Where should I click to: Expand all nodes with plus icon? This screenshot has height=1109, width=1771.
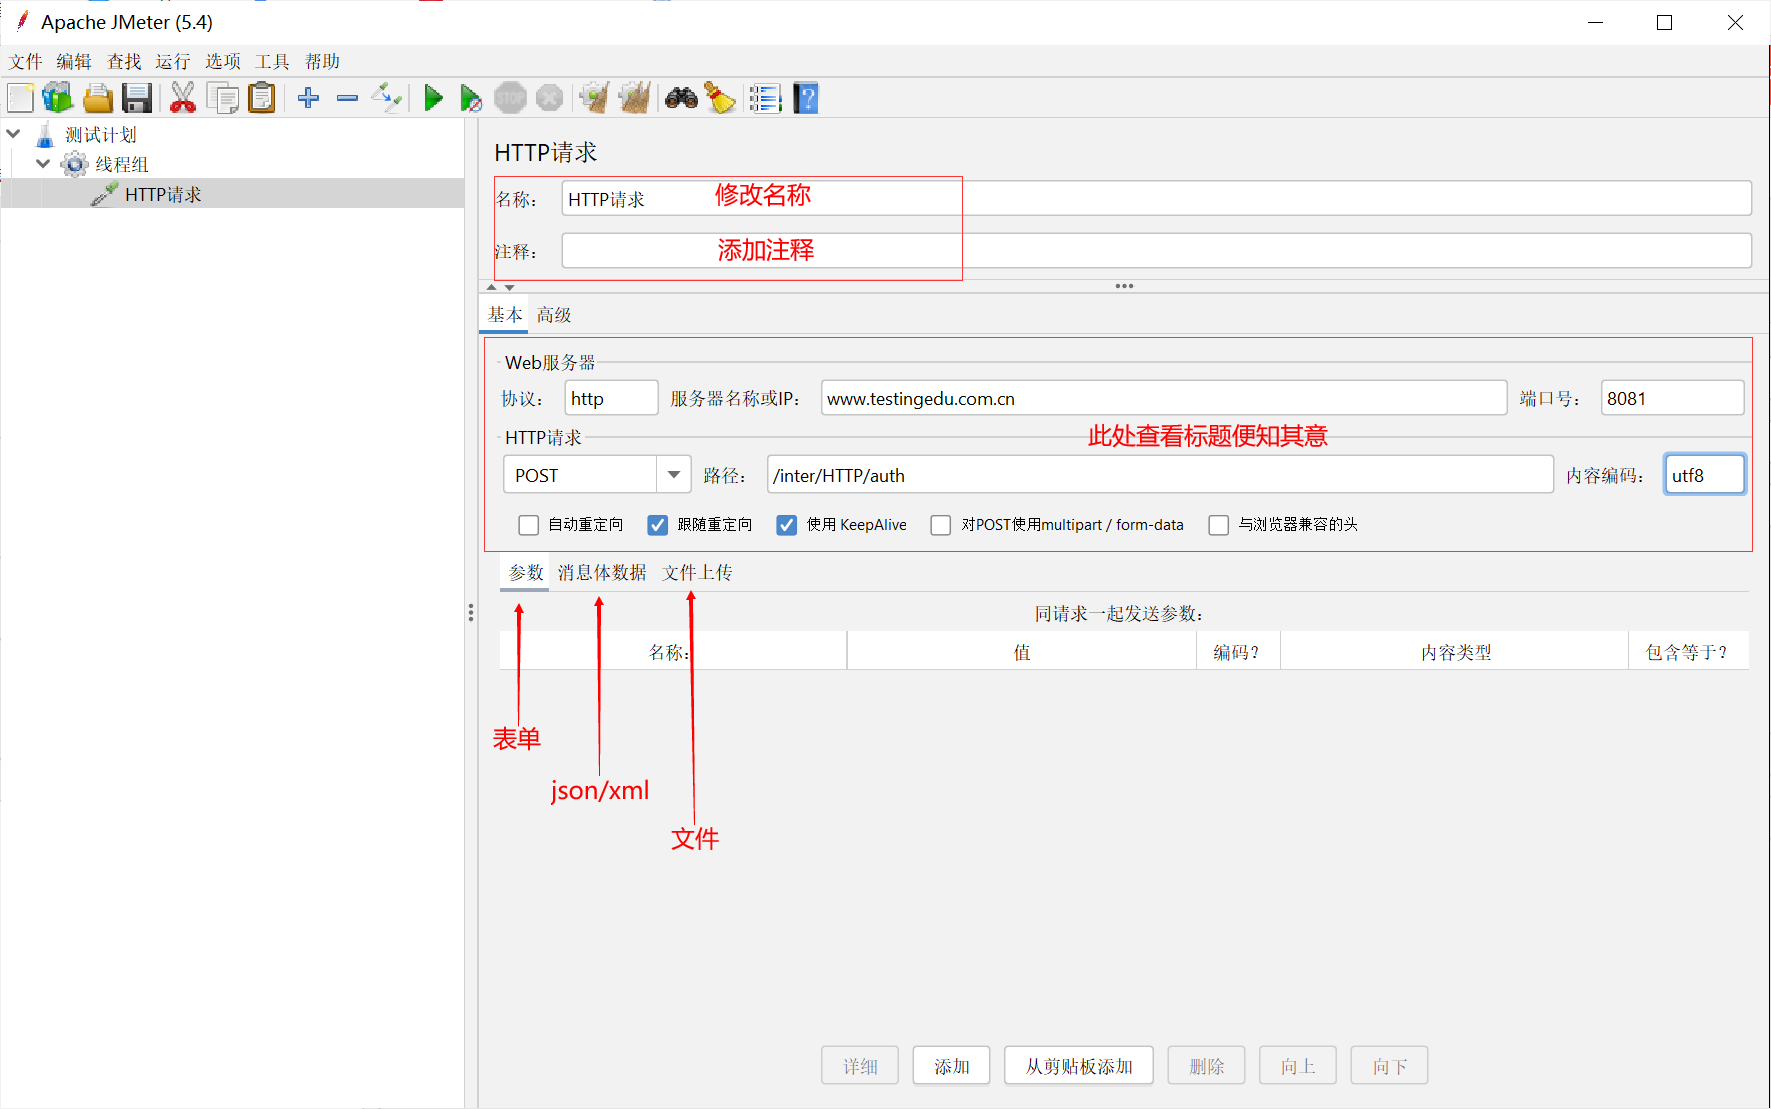tap(308, 98)
